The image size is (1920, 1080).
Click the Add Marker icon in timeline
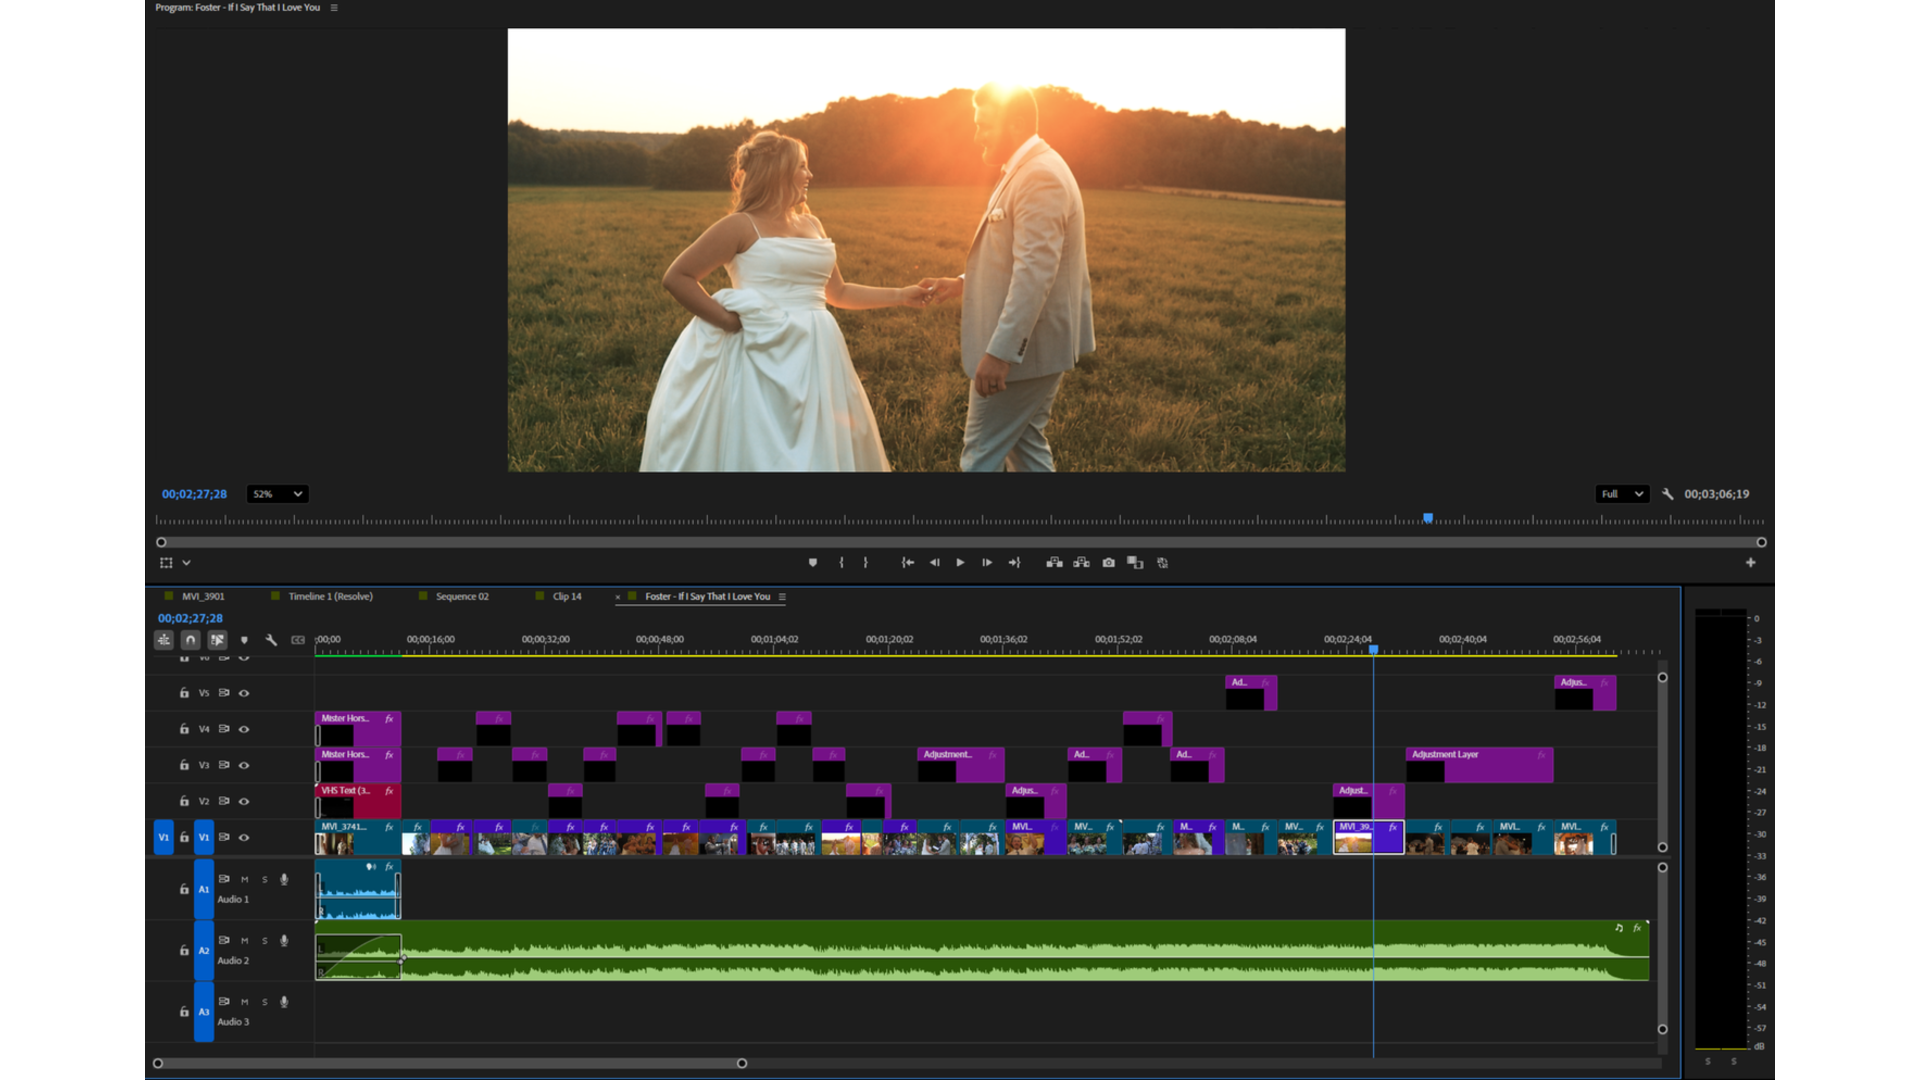[x=244, y=640]
